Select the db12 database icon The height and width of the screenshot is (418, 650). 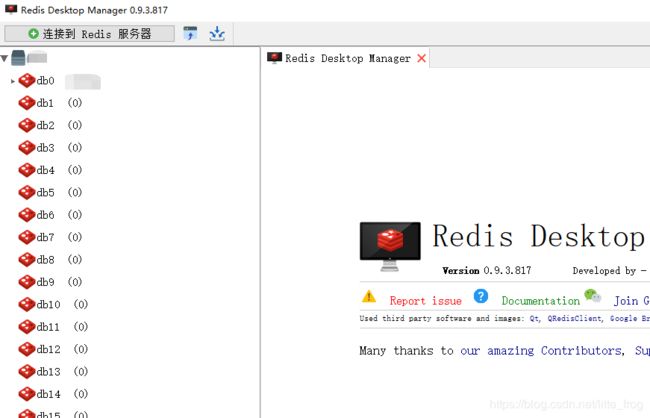pos(27,349)
